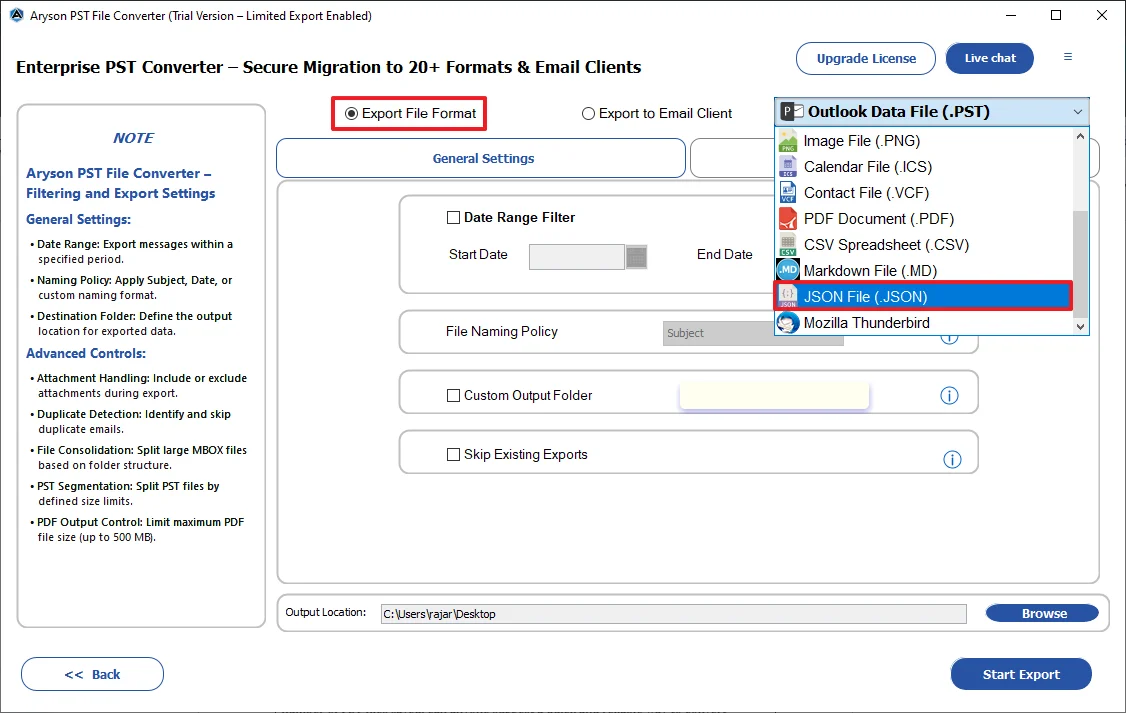Choose Markdown File (.MD) format
This screenshot has width=1126, height=713.
(923, 271)
